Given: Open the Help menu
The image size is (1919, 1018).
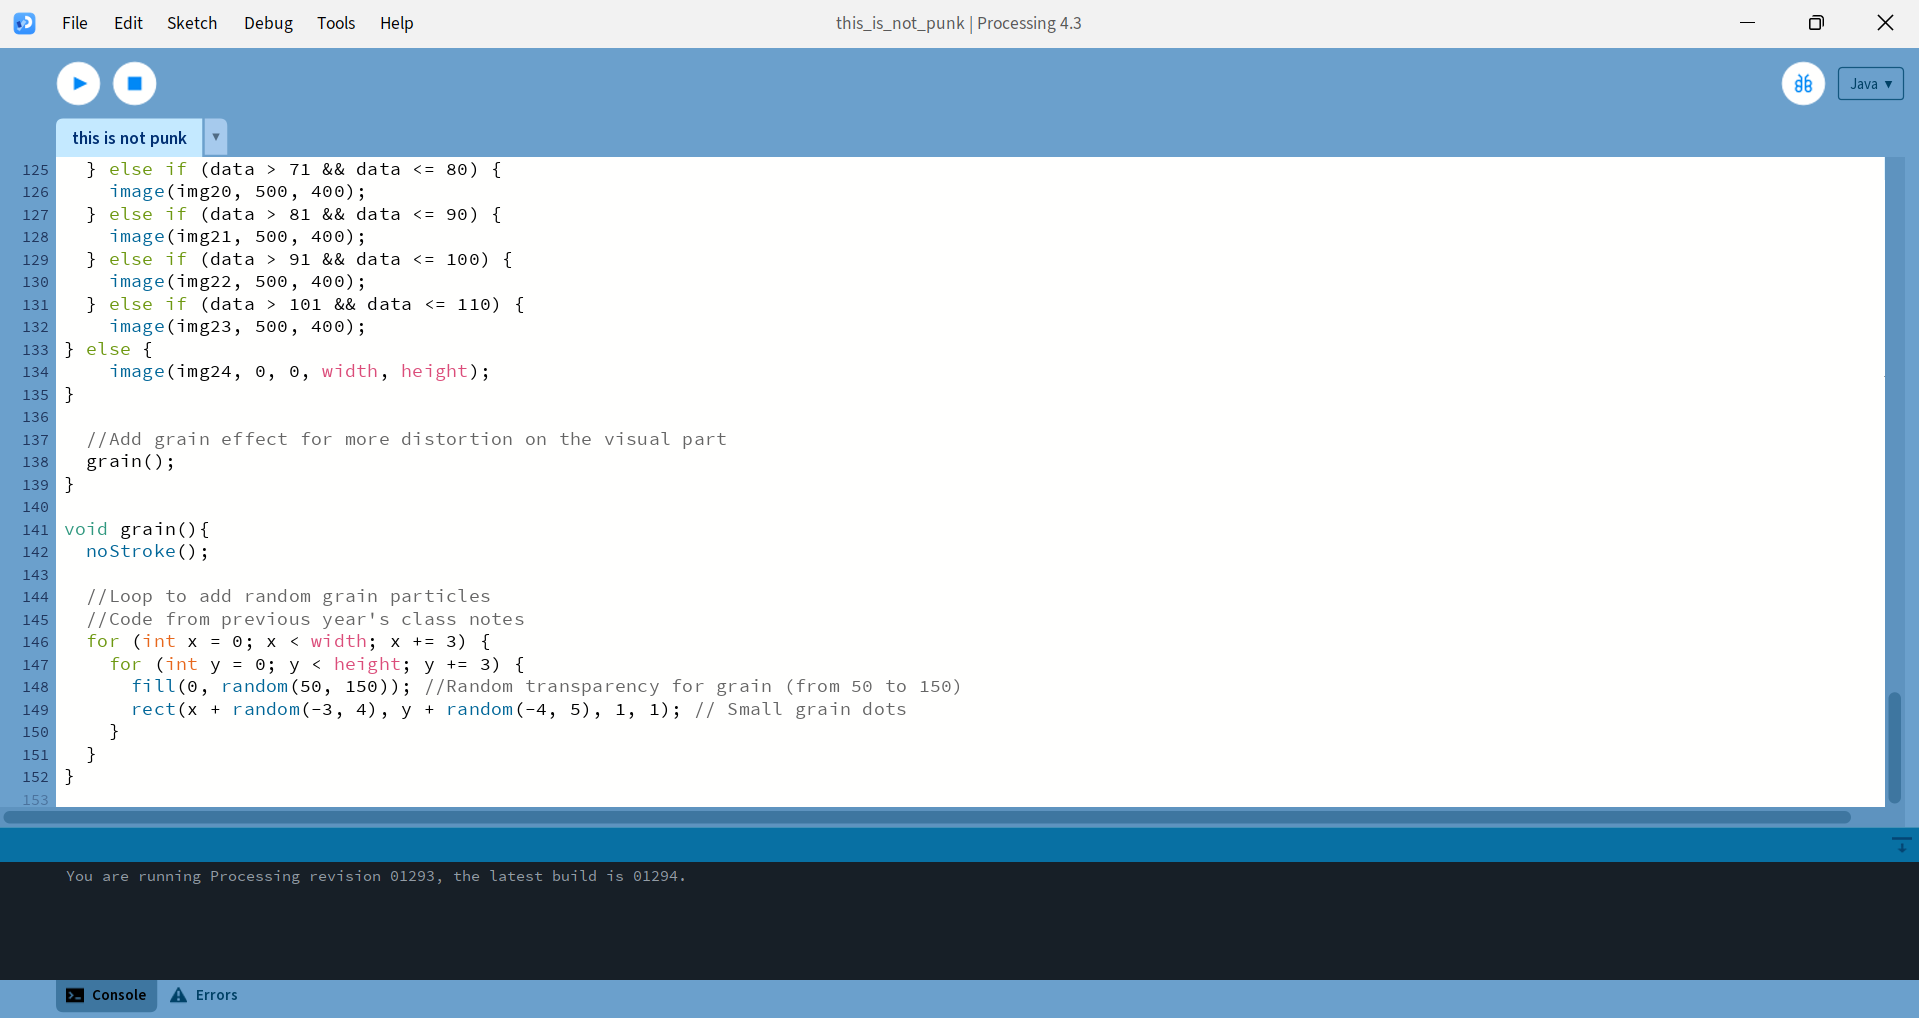Looking at the screenshot, I should [x=396, y=23].
